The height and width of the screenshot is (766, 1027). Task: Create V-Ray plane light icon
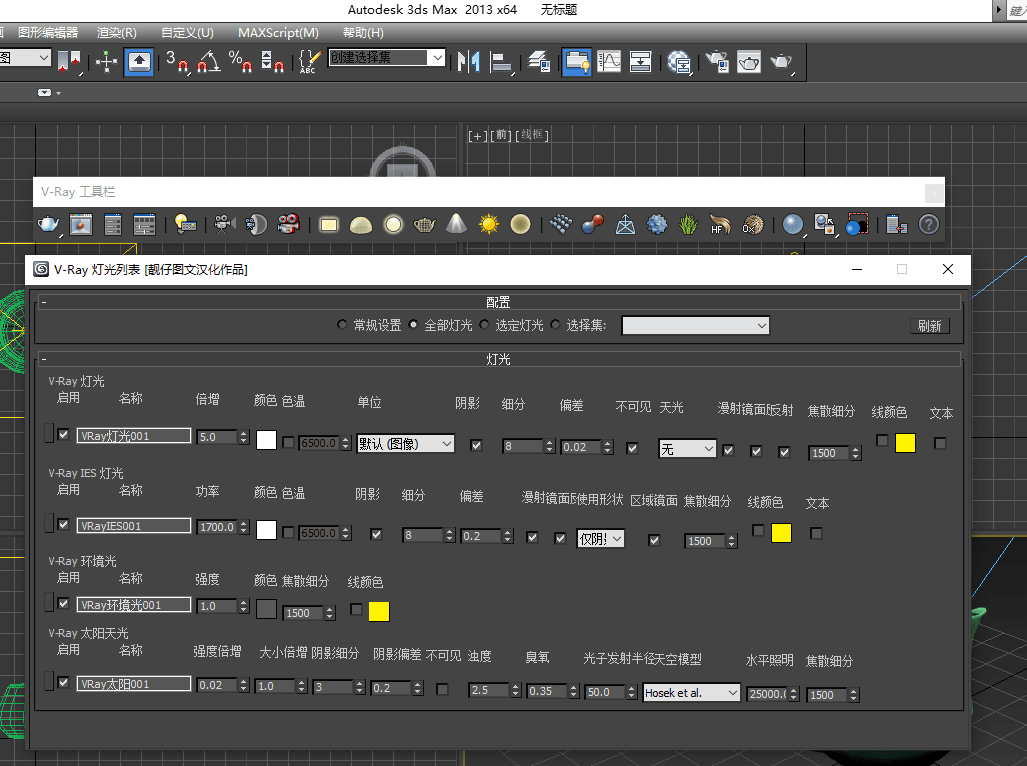point(329,225)
